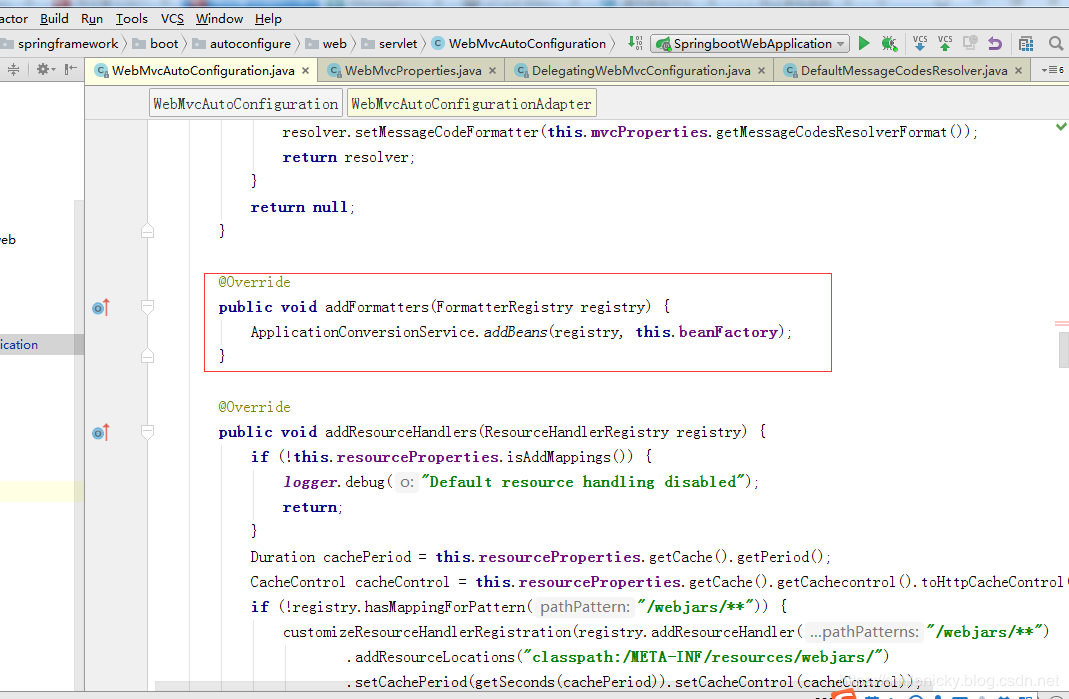Viewport: 1069px width, 699px height.
Task: Start debugging with the bug icon
Action: click(x=889, y=44)
